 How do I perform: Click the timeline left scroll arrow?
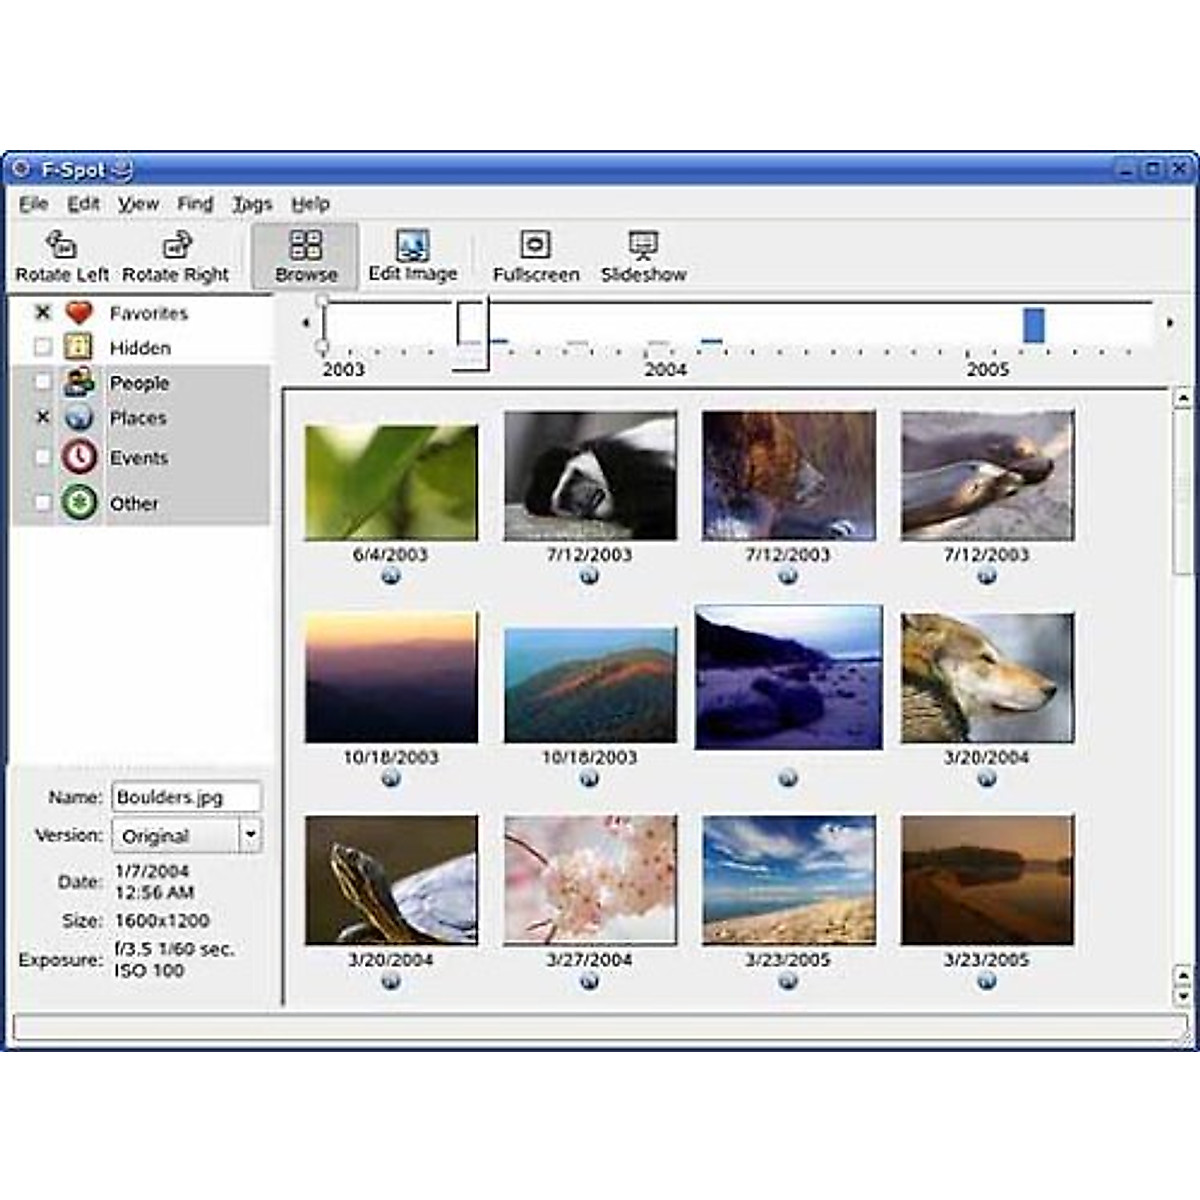tap(304, 323)
